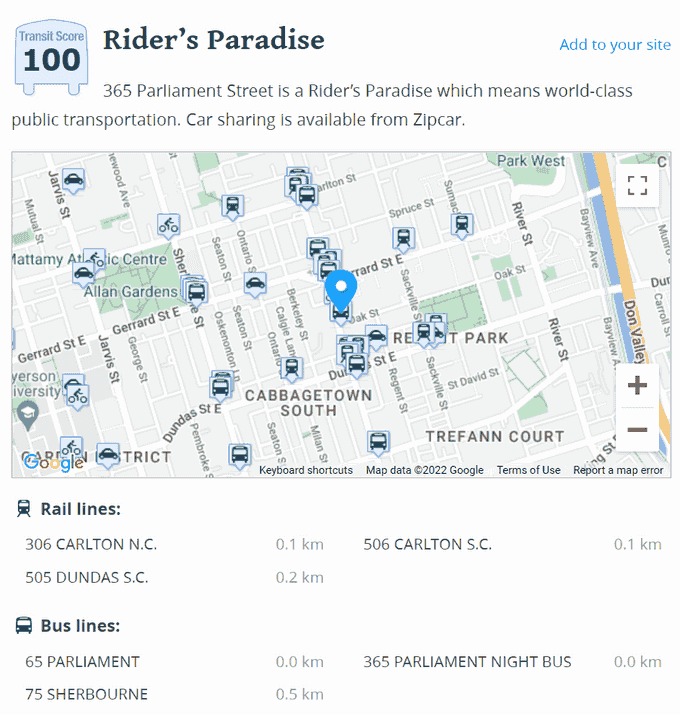Click Report a map error link
The height and width of the screenshot is (714, 680).
point(618,470)
